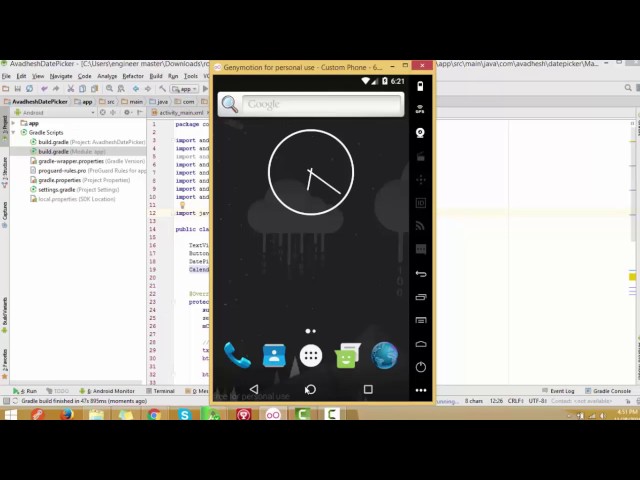Viewport: 640px width, 480px height.
Task: Open the Refactor menu
Action: (x=133, y=76)
